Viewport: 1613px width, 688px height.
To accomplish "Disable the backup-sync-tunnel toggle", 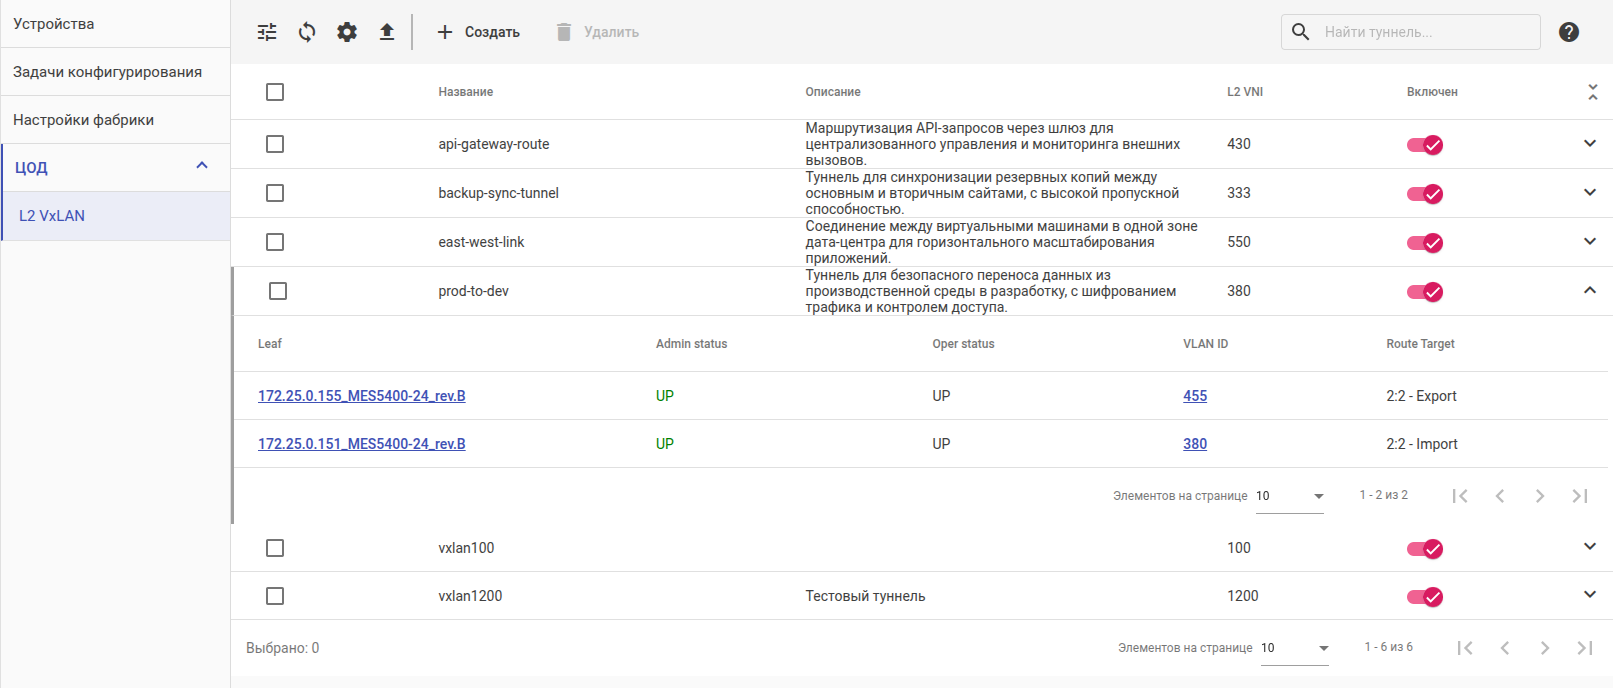I will coord(1425,194).
